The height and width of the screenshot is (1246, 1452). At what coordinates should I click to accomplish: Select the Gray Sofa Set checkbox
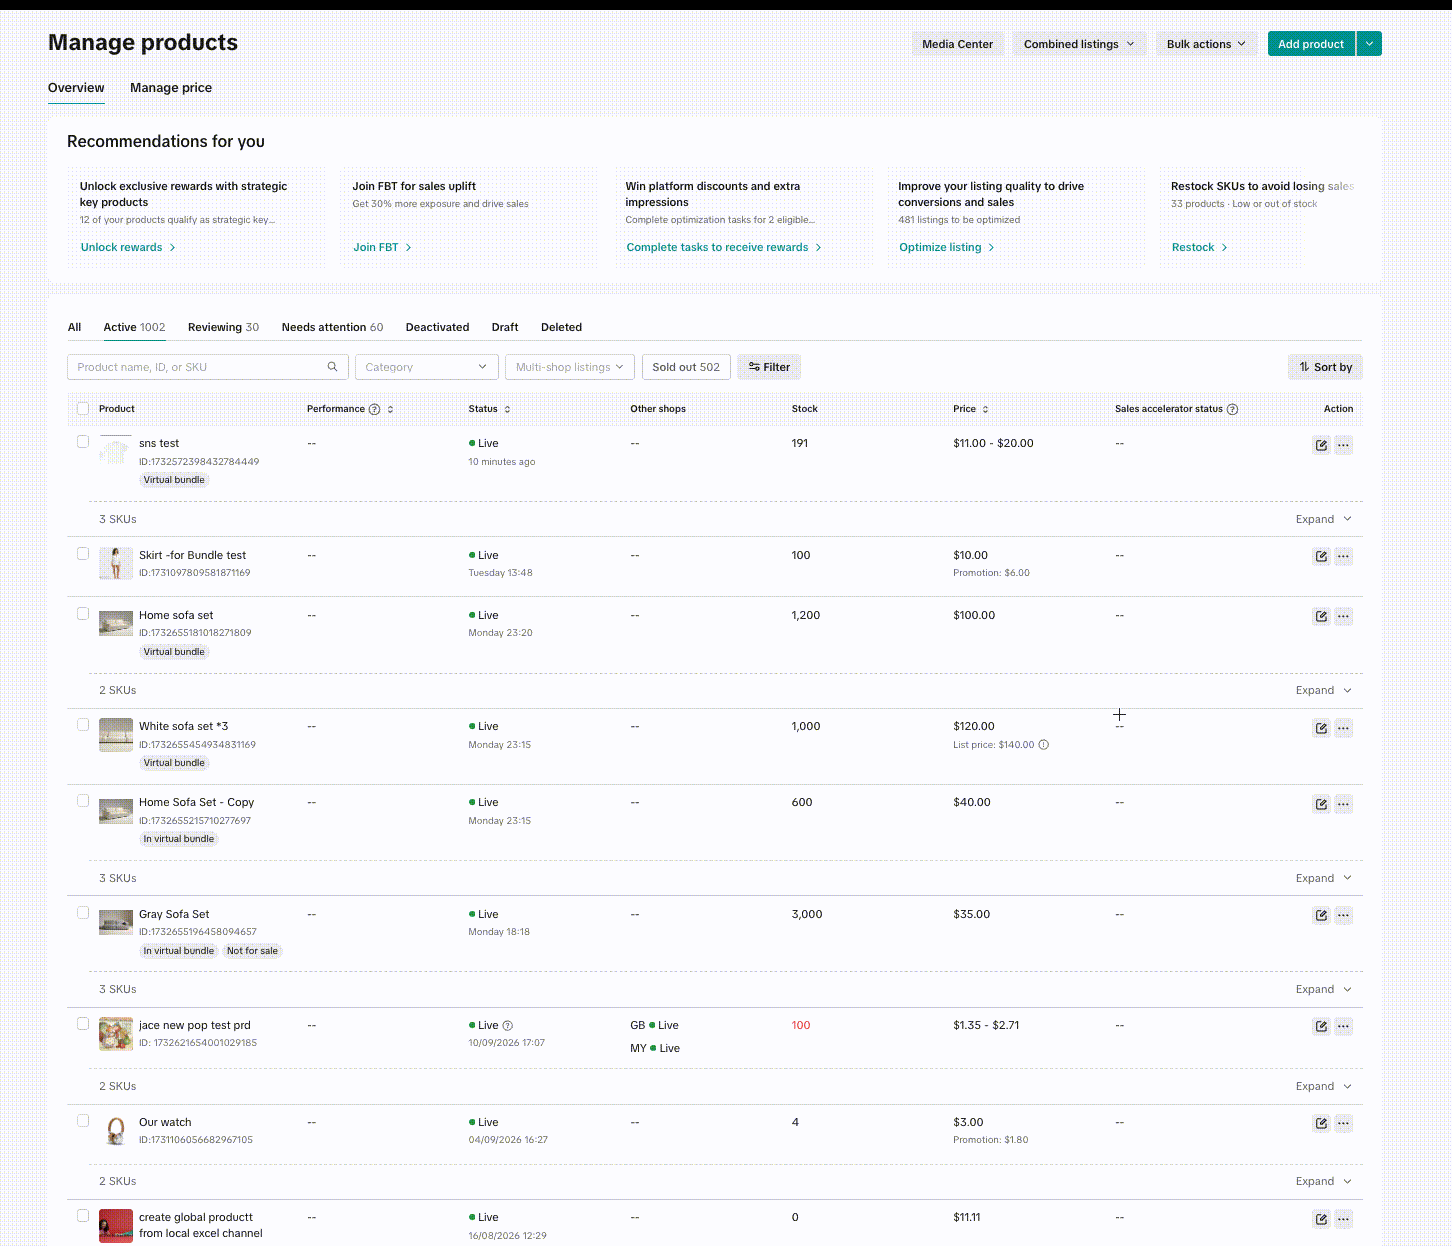coord(83,913)
